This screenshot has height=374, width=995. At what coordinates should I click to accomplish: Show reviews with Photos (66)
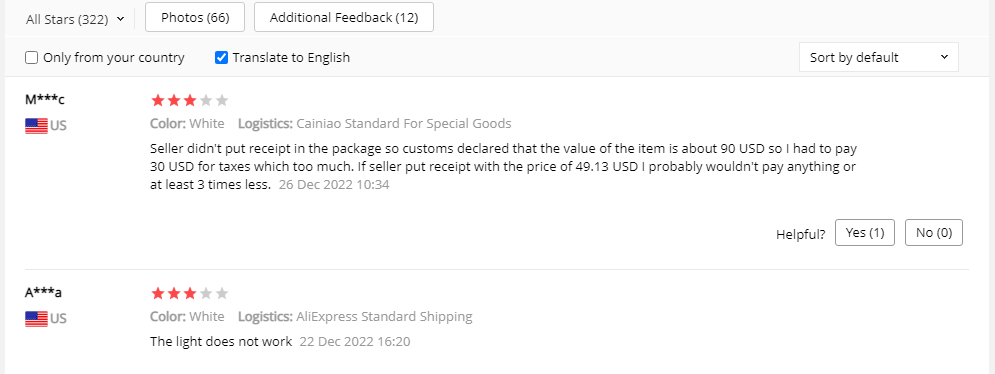(195, 17)
